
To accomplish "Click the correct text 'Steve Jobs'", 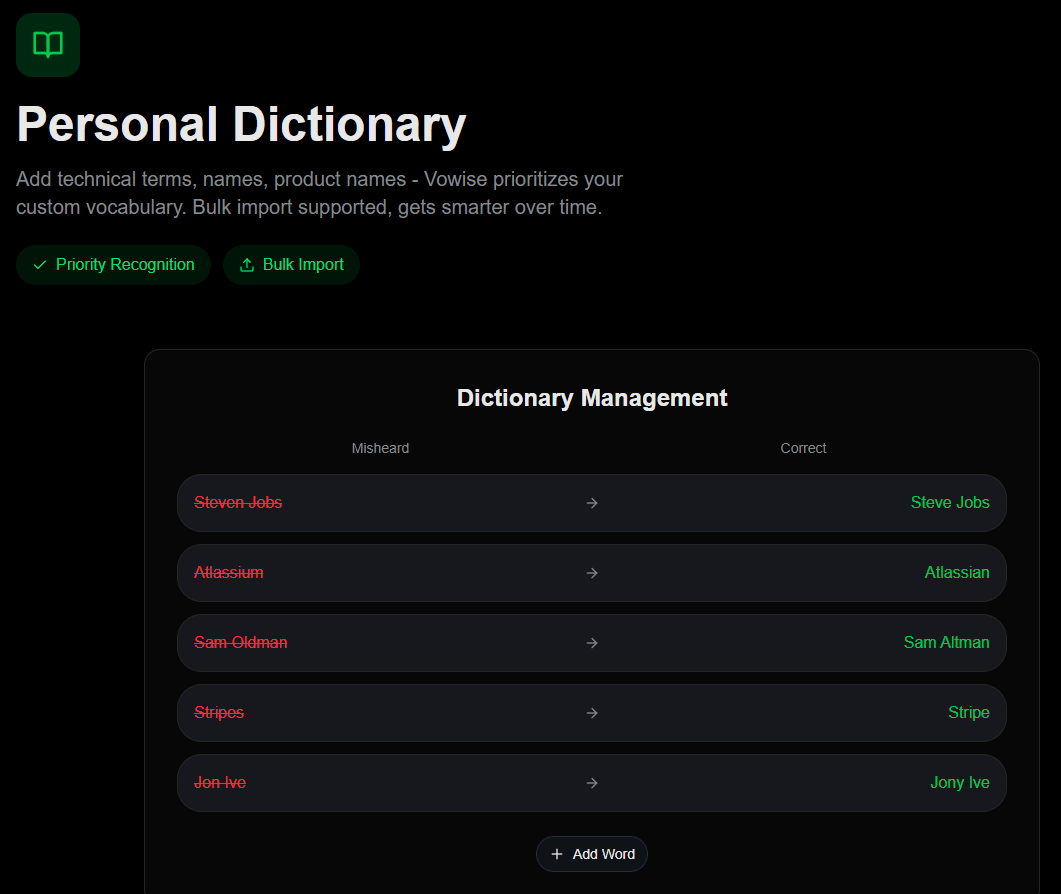I will (x=950, y=502).
